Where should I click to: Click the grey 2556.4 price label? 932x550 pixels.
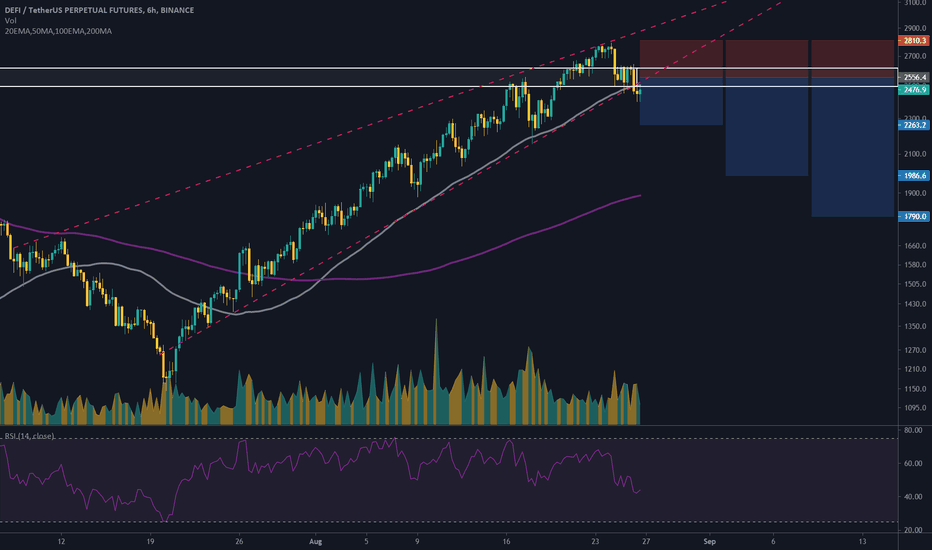[914, 77]
